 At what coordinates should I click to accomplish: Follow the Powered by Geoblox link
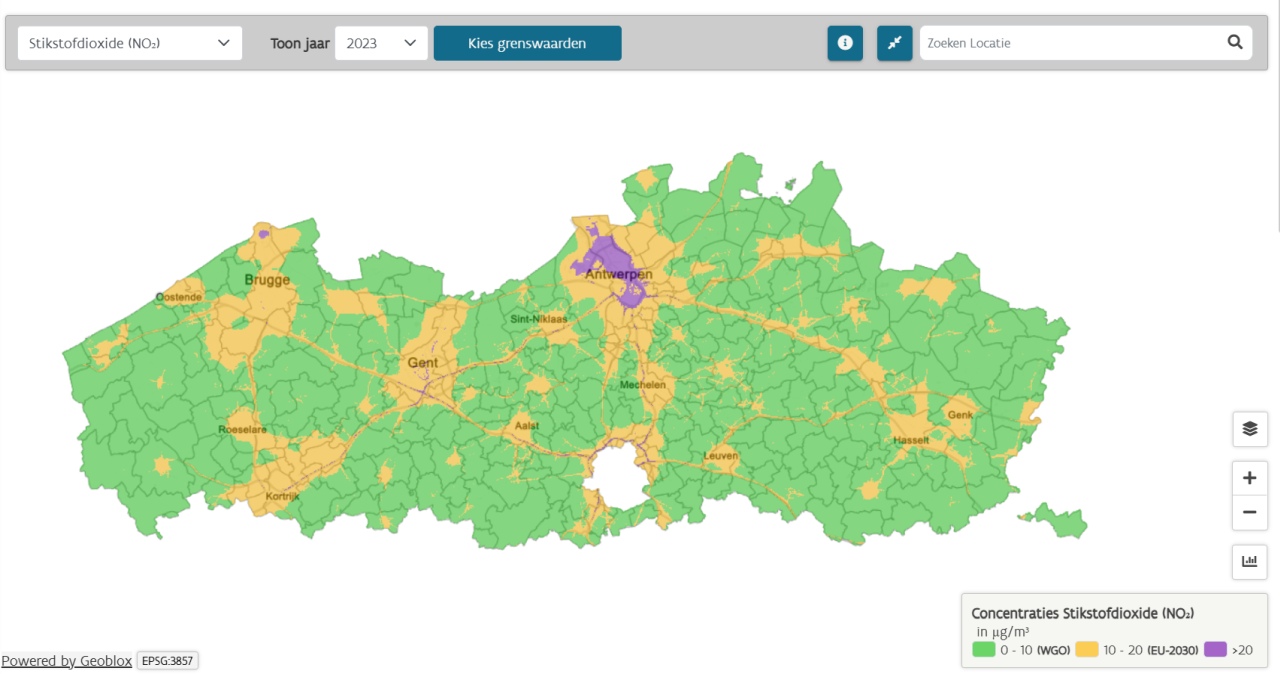click(x=66, y=661)
